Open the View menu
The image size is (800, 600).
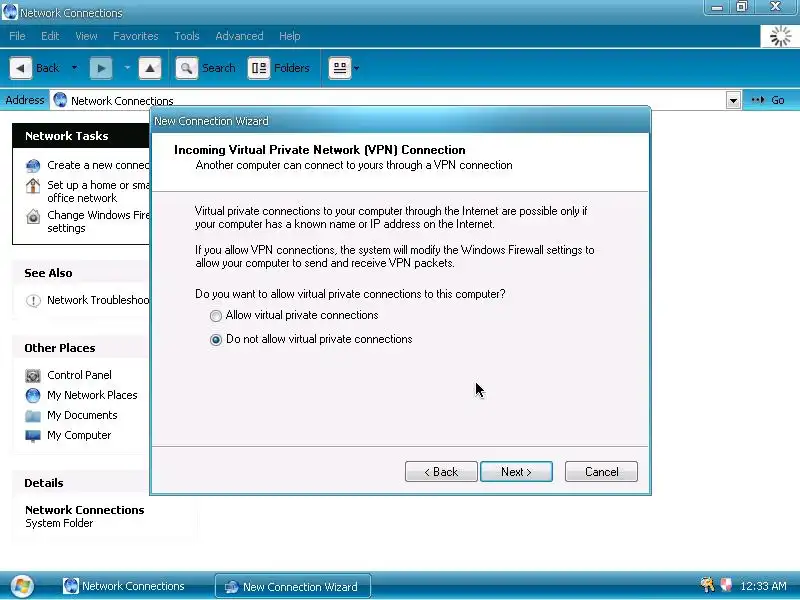[86, 36]
